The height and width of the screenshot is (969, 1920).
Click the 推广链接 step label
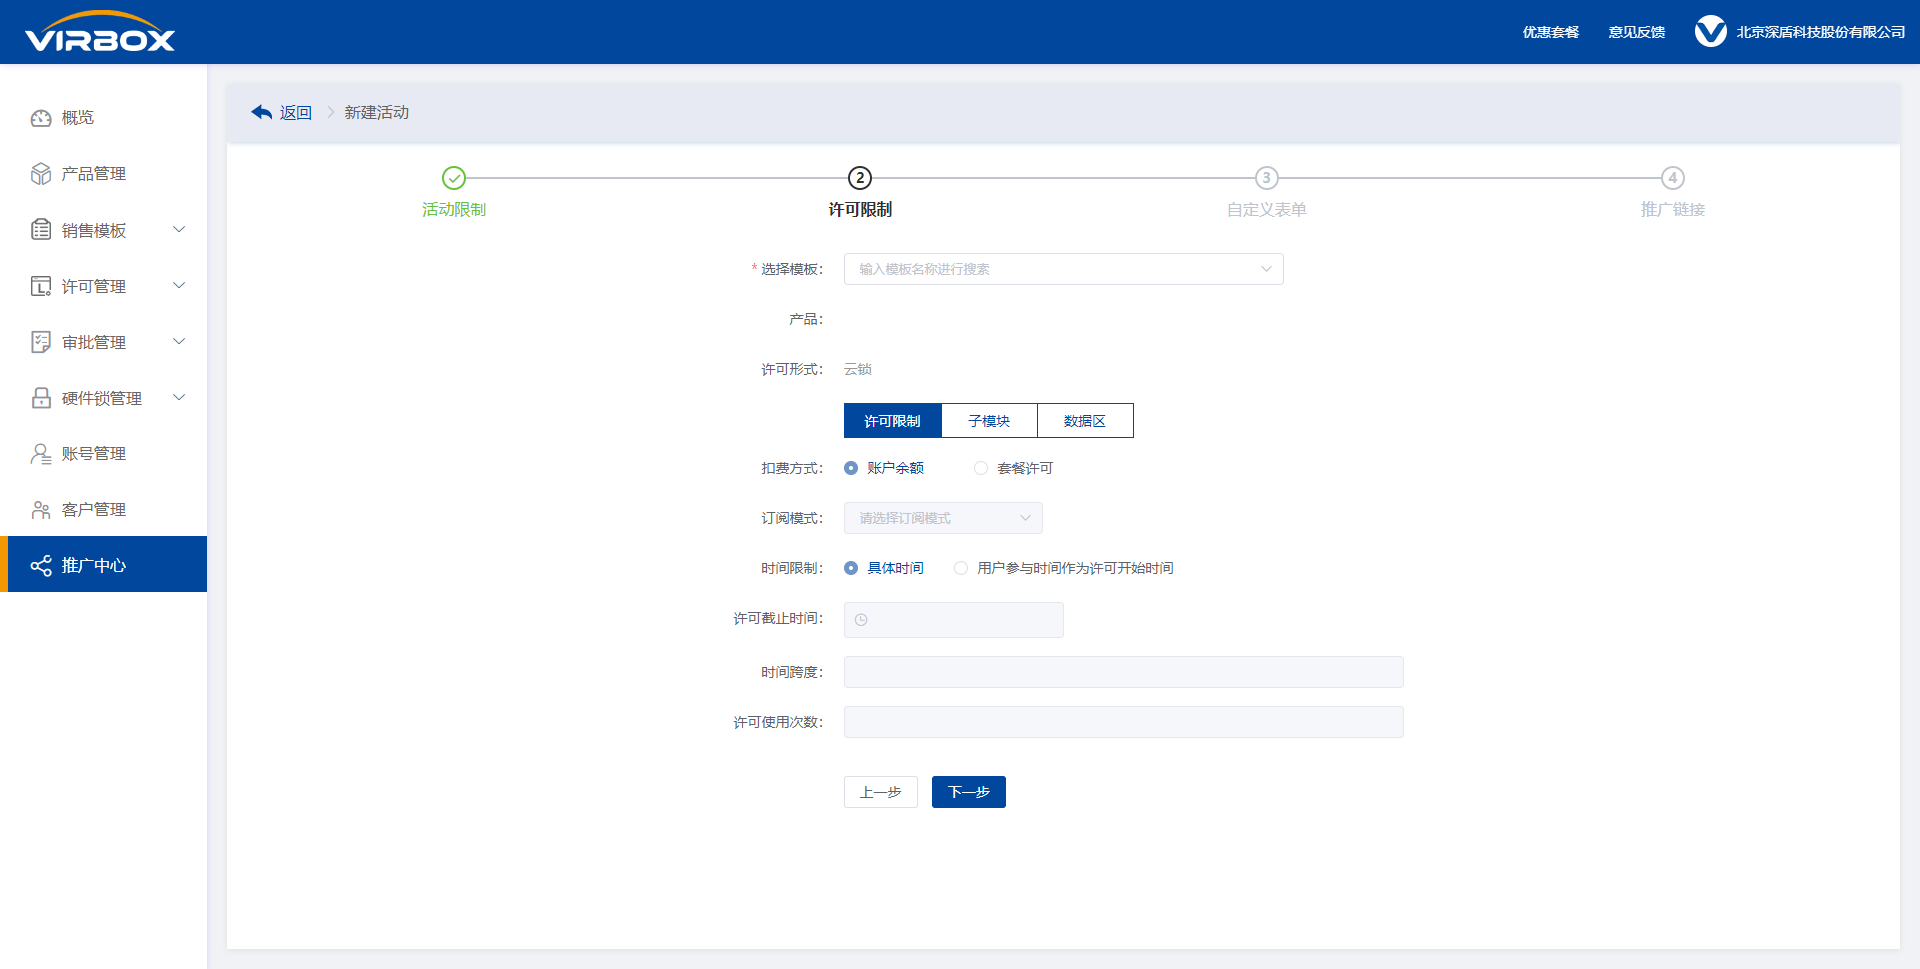[x=1673, y=210]
